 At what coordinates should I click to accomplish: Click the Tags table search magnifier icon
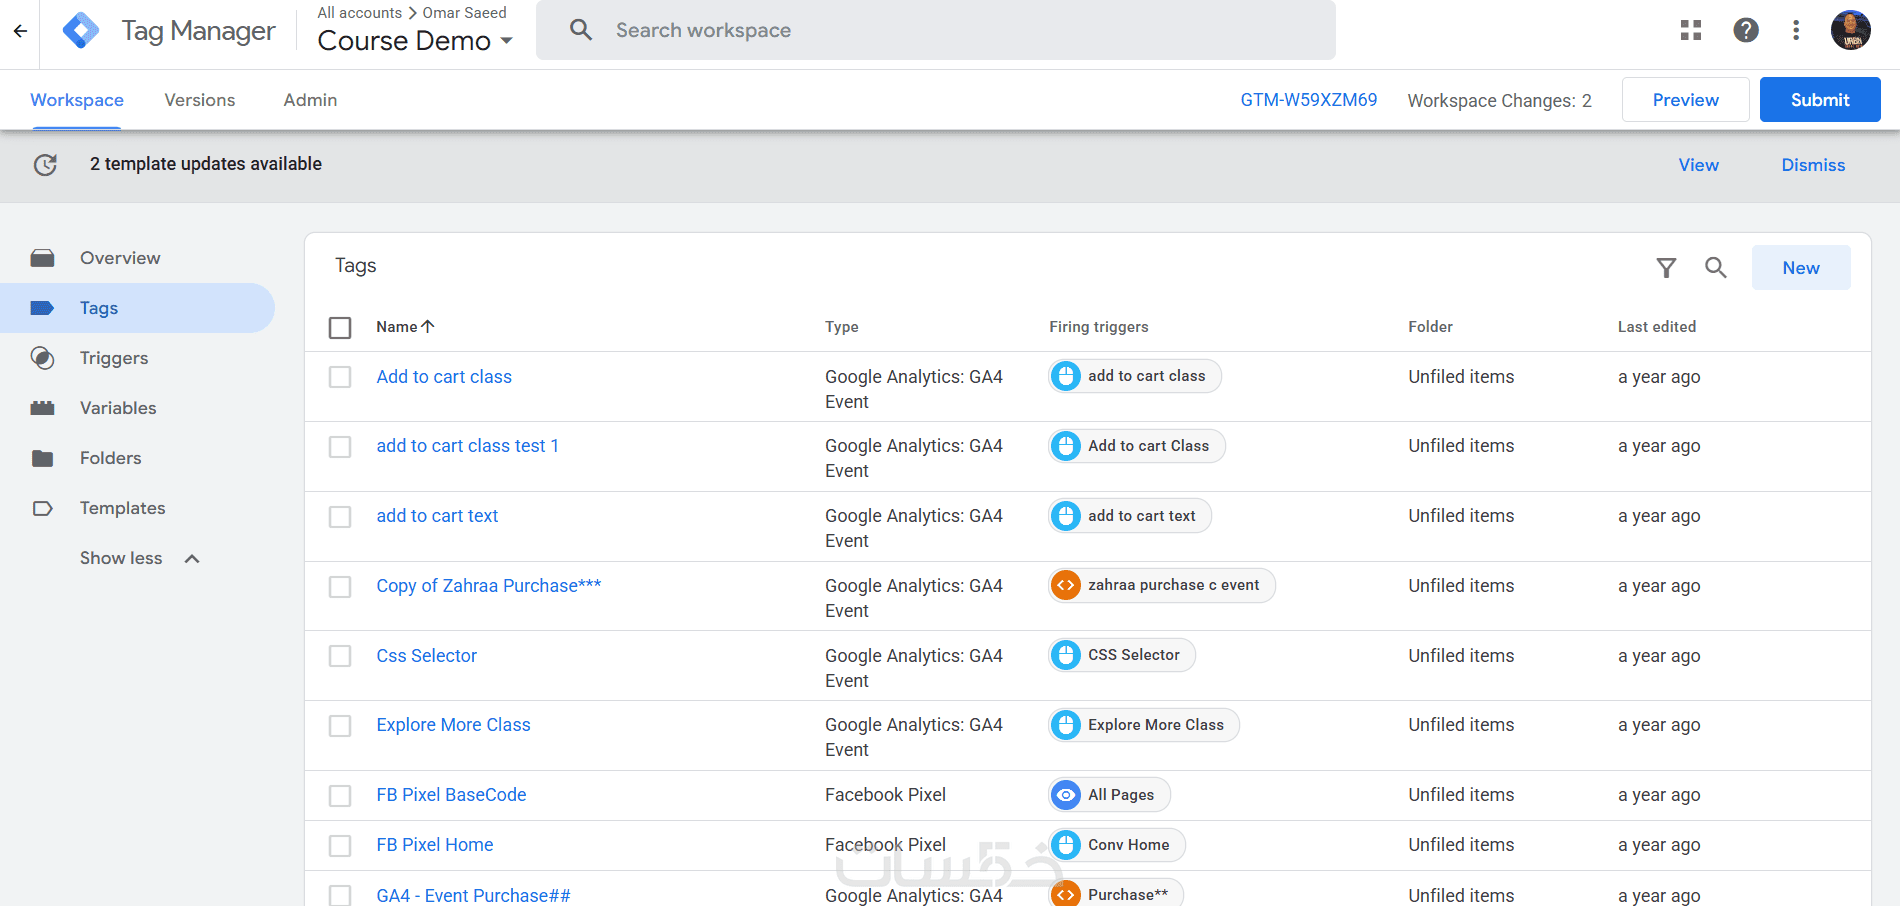point(1716,267)
